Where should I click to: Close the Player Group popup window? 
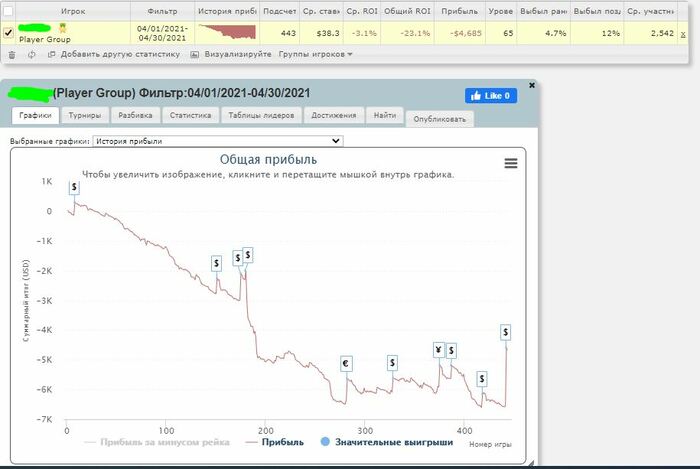point(532,85)
